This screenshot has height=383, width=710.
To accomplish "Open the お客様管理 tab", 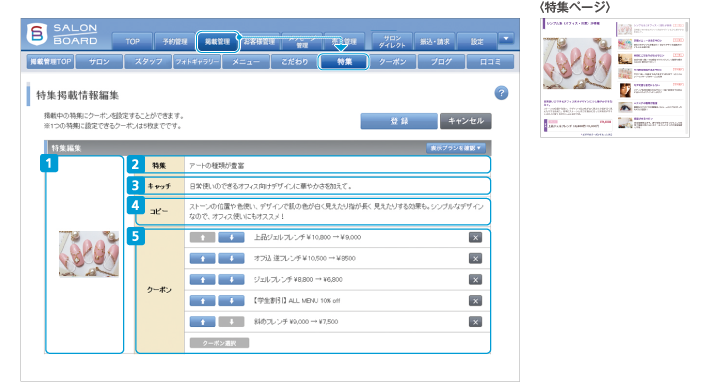I will (x=259, y=42).
